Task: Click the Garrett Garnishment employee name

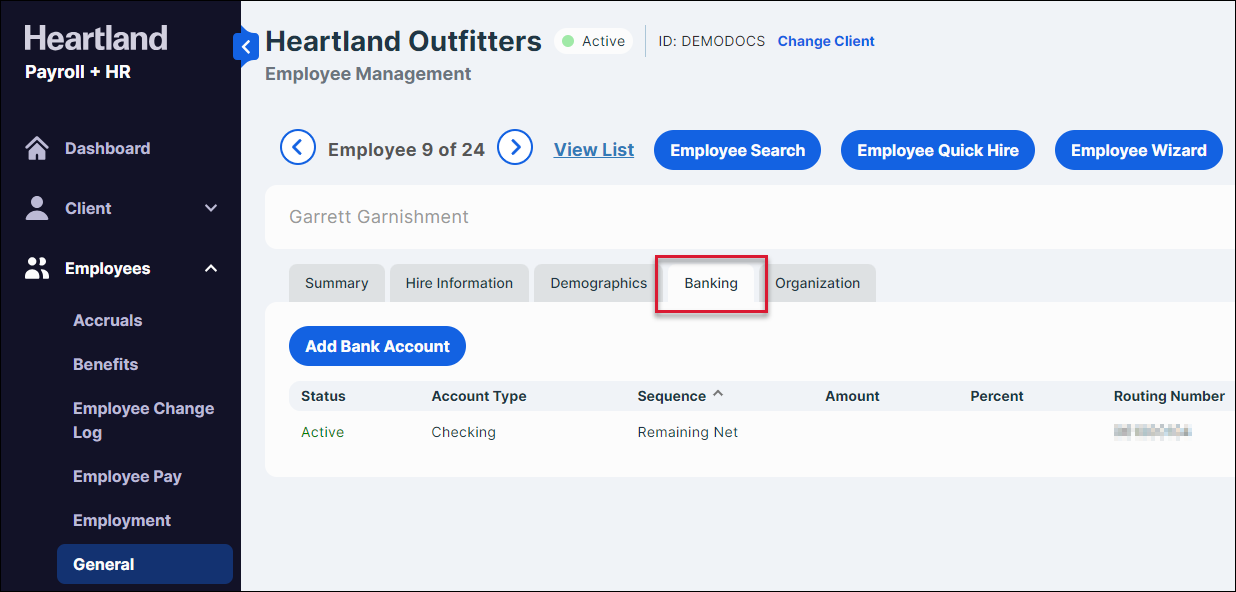Action: [379, 217]
